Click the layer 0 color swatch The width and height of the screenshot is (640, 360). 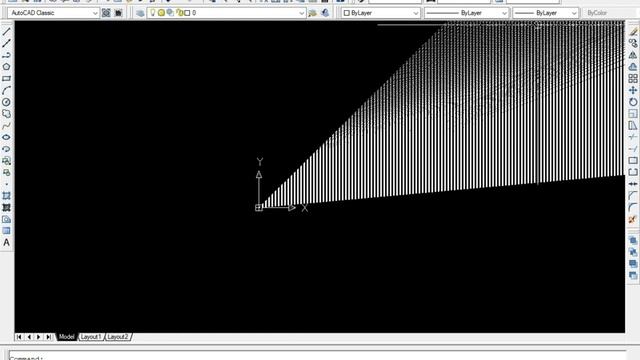tap(187, 13)
